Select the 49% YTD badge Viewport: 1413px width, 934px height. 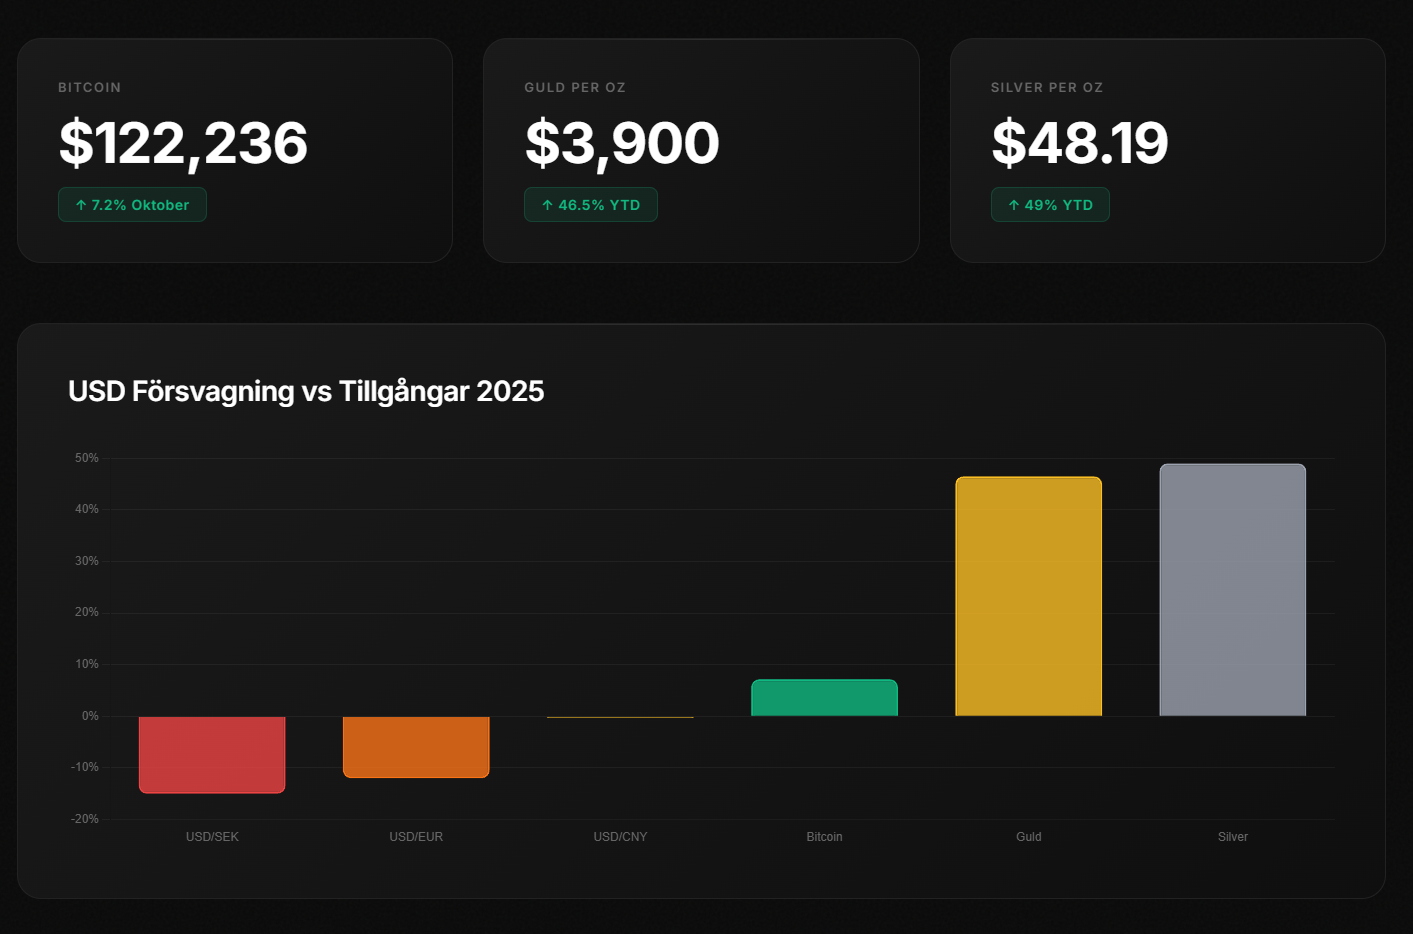(x=1050, y=205)
